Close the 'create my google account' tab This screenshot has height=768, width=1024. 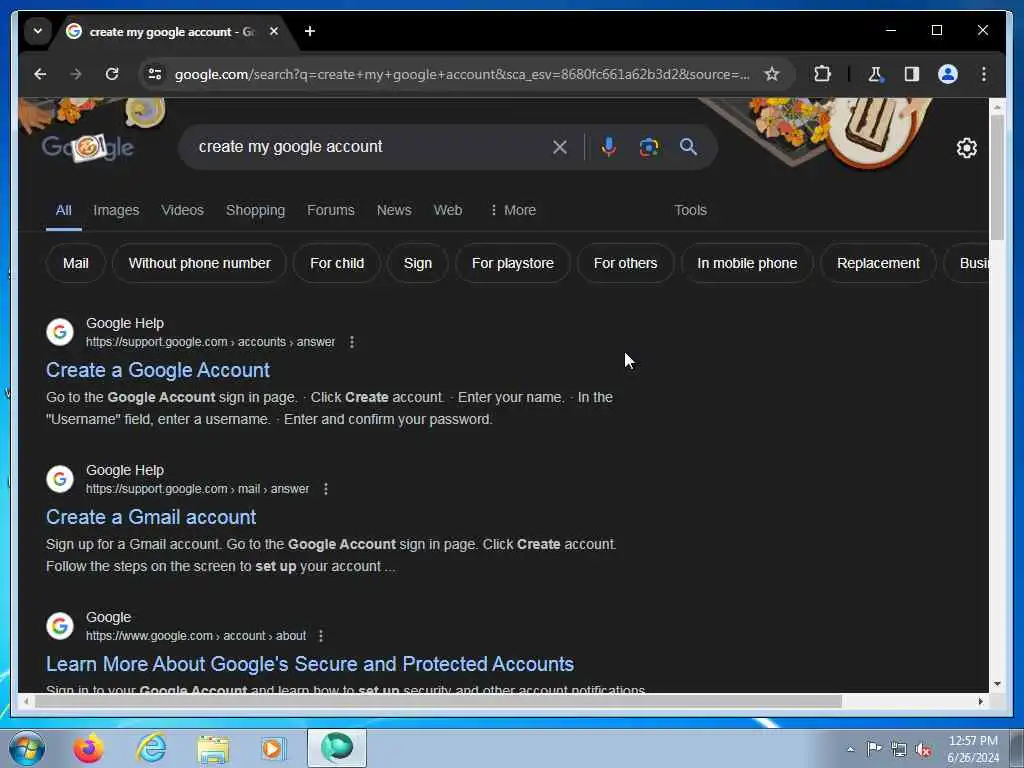pyautogui.click(x=274, y=31)
